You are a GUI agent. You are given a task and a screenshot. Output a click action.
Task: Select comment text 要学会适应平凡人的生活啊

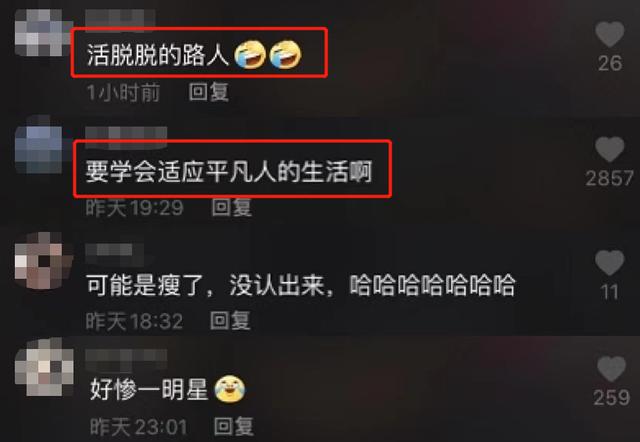pyautogui.click(x=229, y=171)
